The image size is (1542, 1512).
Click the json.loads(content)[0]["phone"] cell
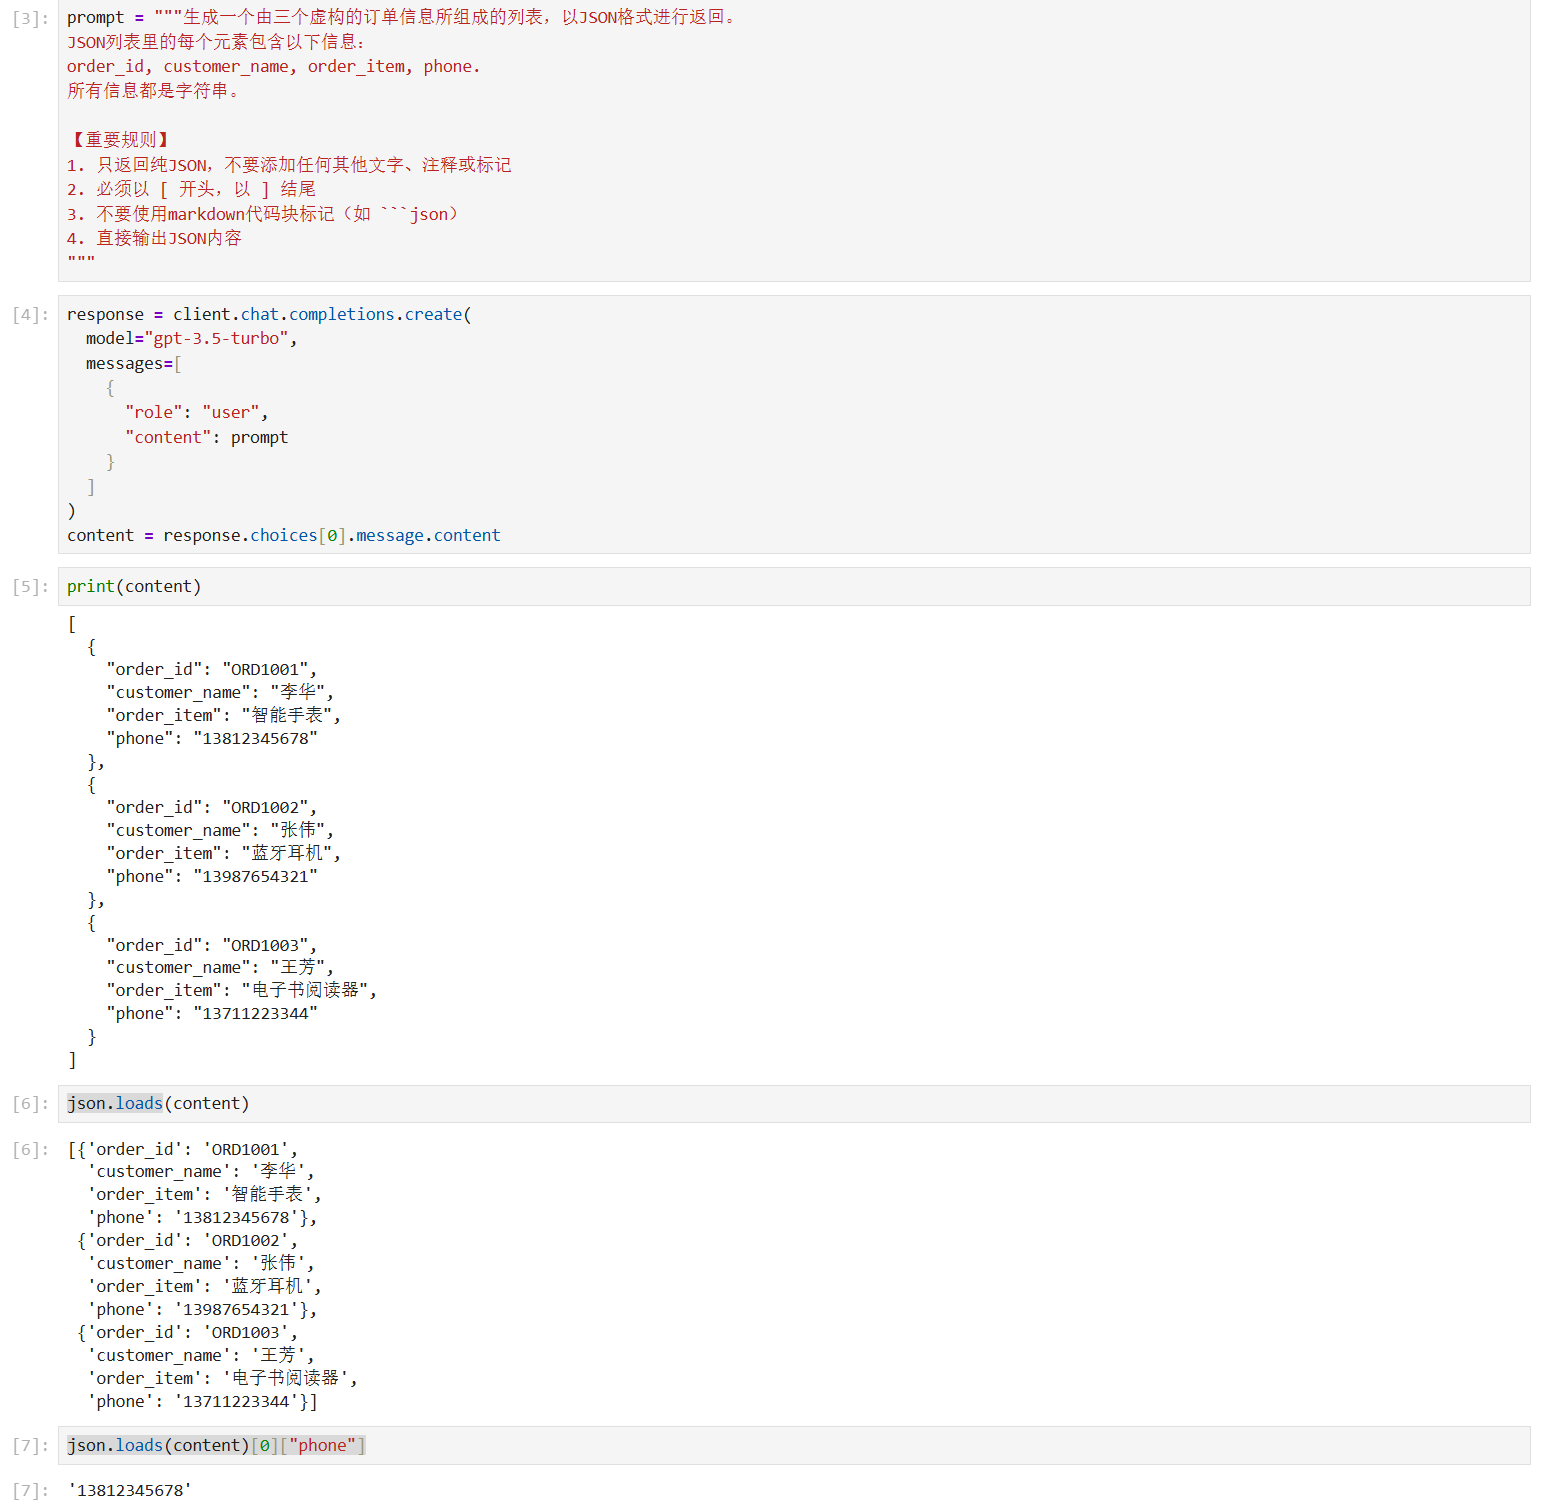(794, 1445)
